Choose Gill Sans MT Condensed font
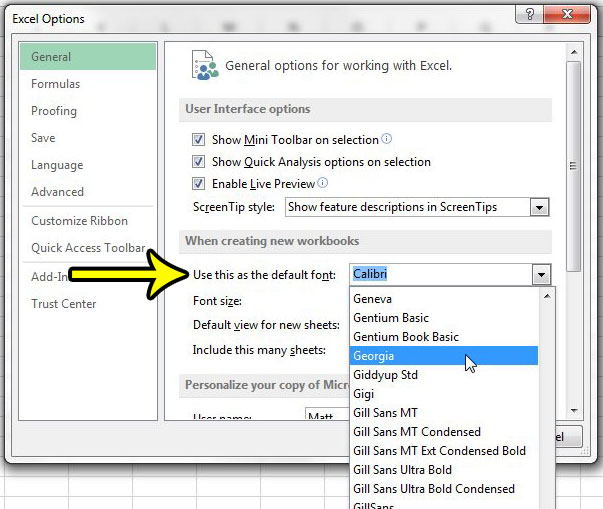Screen dimensions: 603x509 pyautogui.click(x=444, y=431)
